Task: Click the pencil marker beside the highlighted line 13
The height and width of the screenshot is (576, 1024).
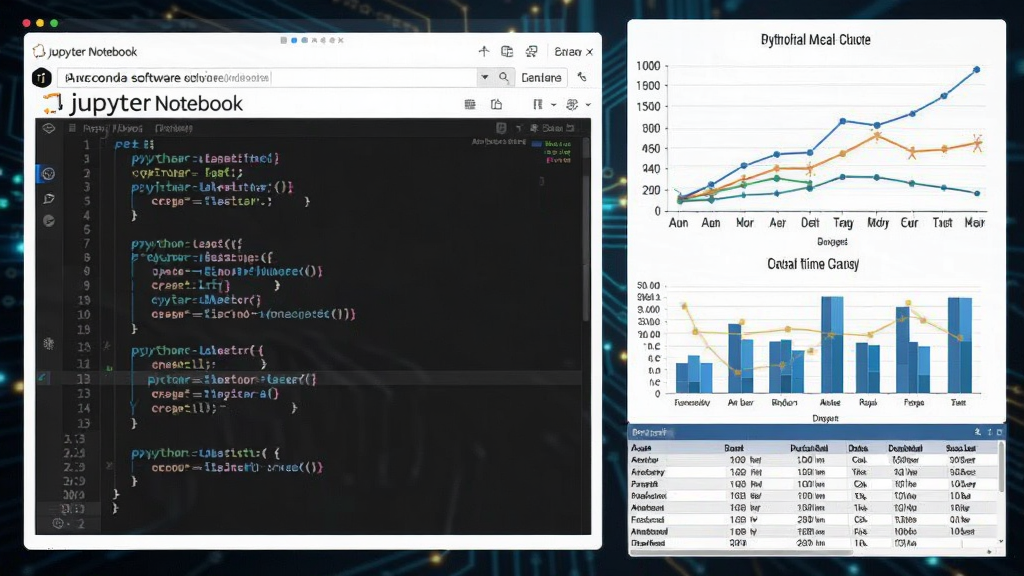Action: pos(42,378)
